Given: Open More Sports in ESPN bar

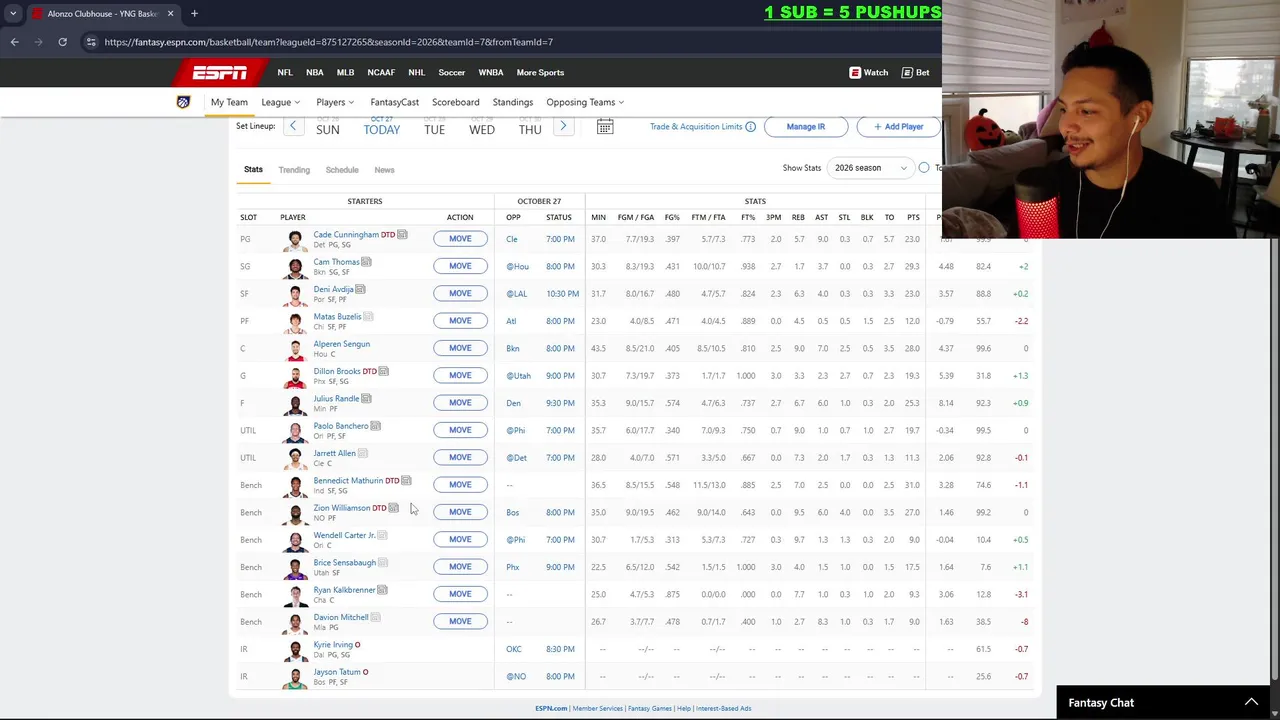Looking at the screenshot, I should coord(540,72).
